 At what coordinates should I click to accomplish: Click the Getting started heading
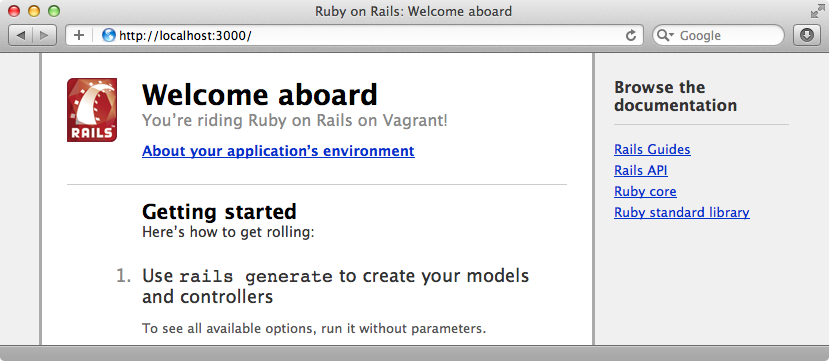pyautogui.click(x=219, y=211)
